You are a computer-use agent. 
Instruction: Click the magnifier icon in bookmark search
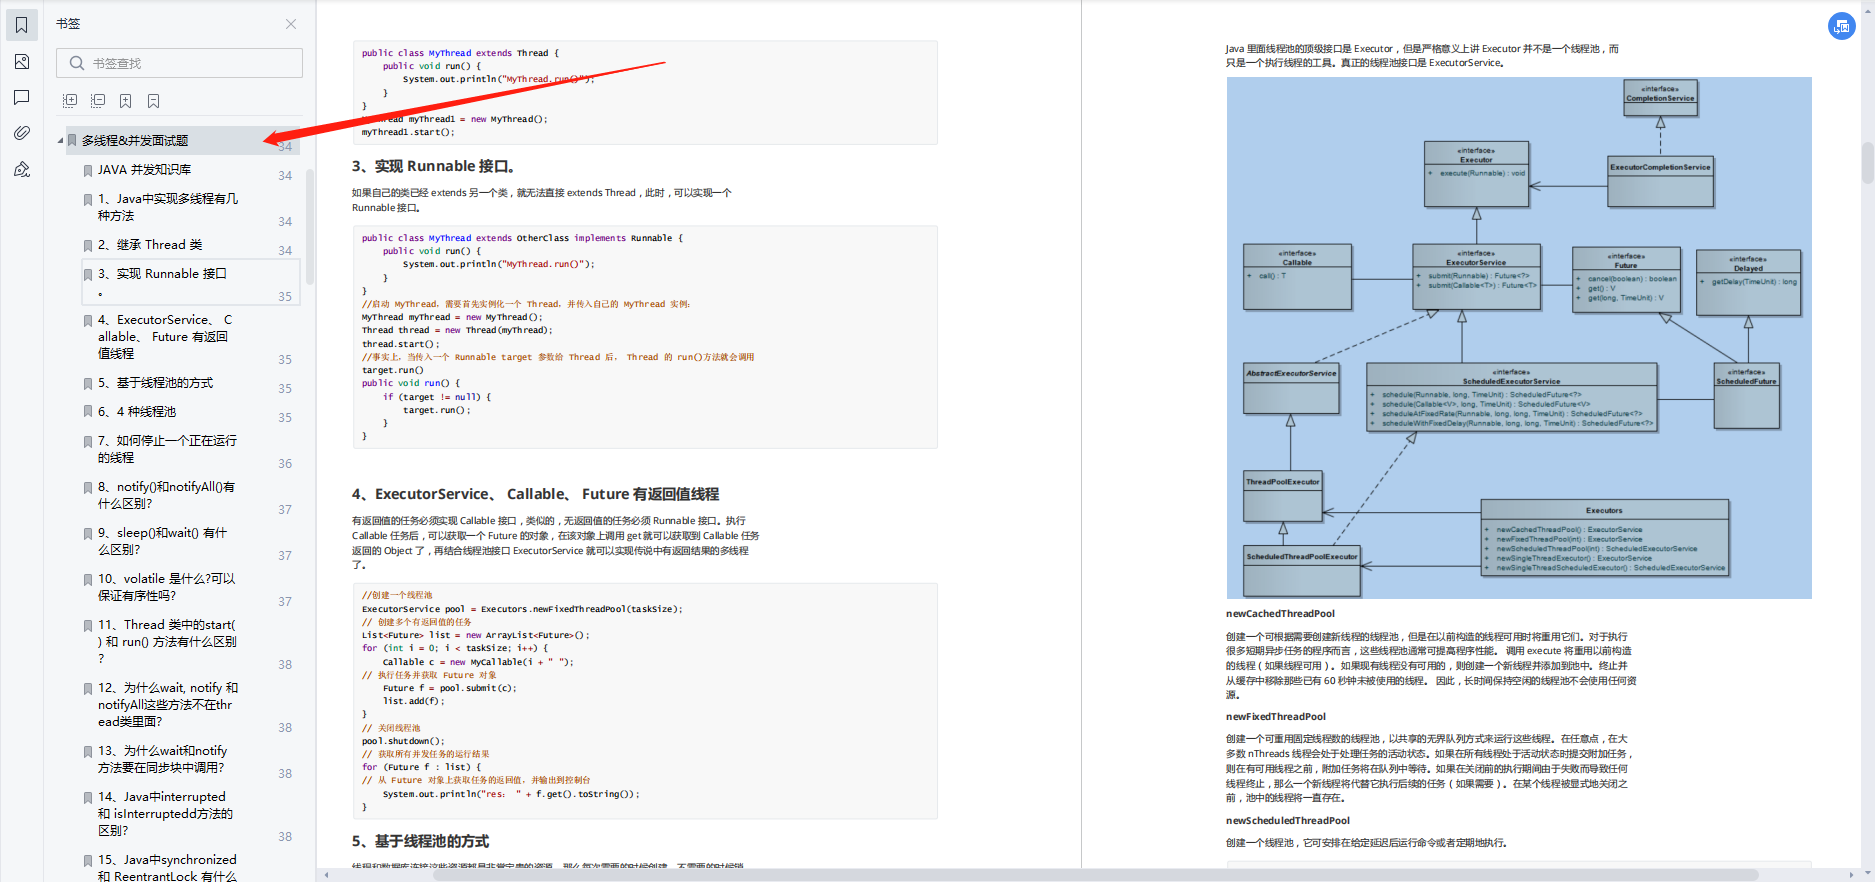click(76, 63)
